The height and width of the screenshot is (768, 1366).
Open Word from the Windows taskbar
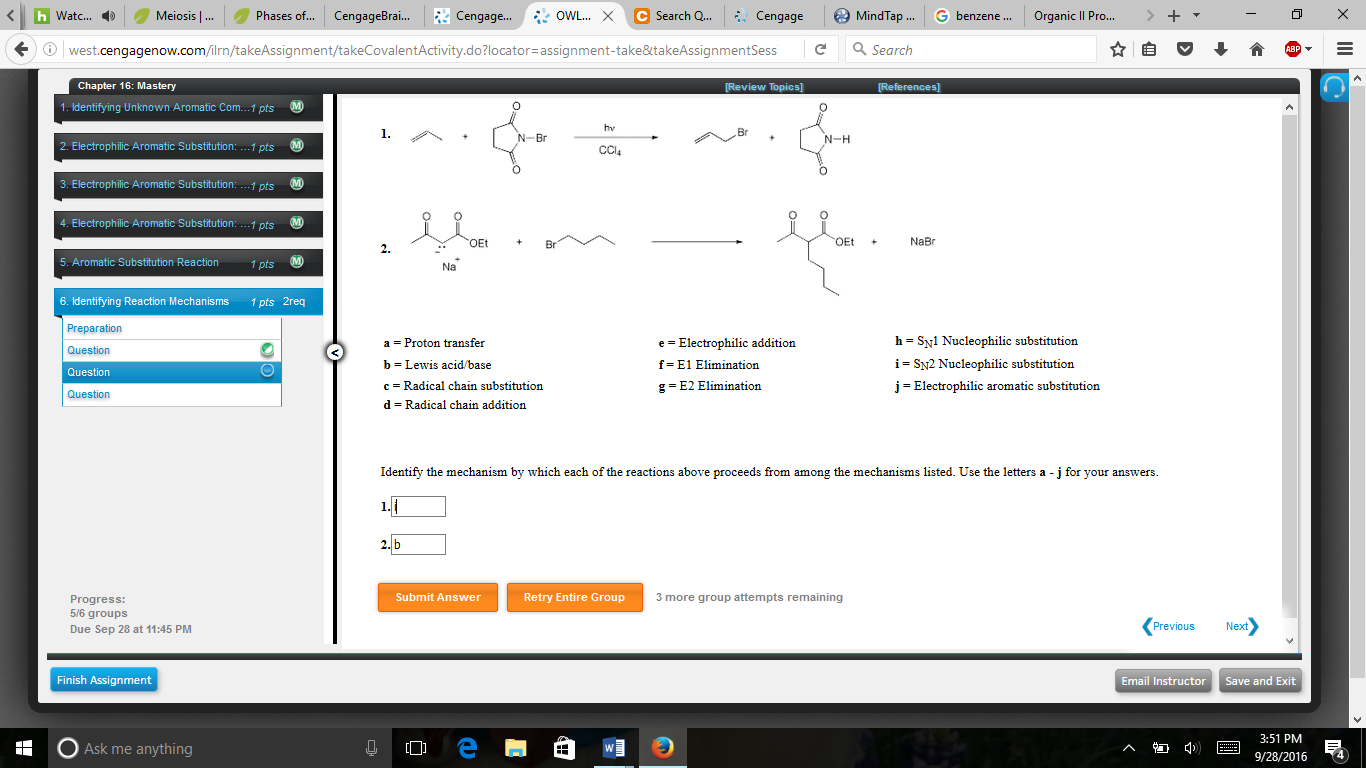point(613,747)
